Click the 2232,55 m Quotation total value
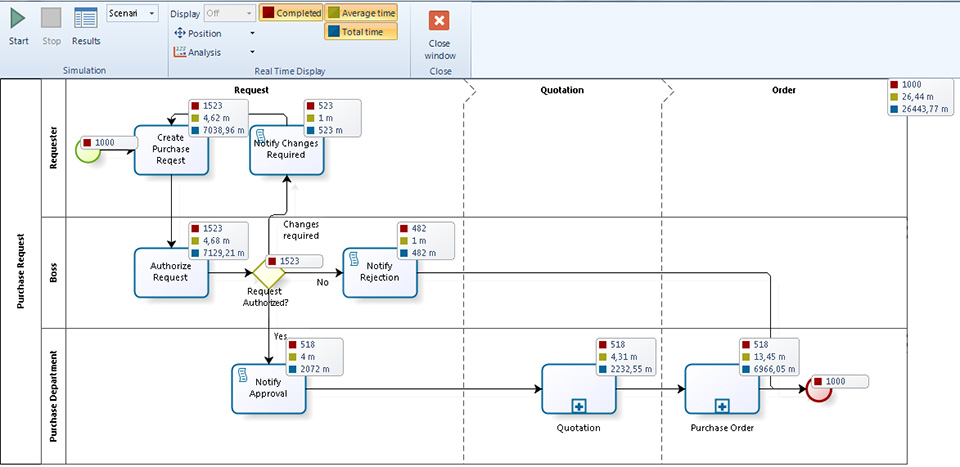 (x=631, y=369)
